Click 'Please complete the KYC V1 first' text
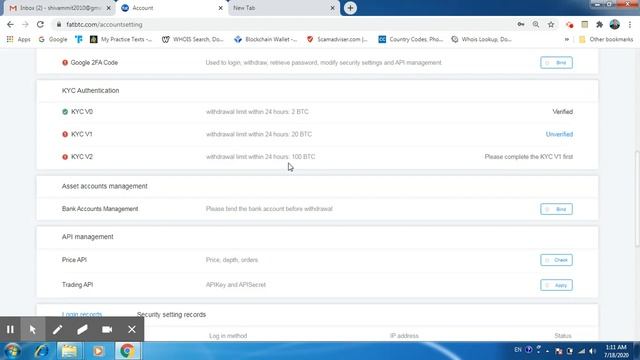 tap(529, 157)
